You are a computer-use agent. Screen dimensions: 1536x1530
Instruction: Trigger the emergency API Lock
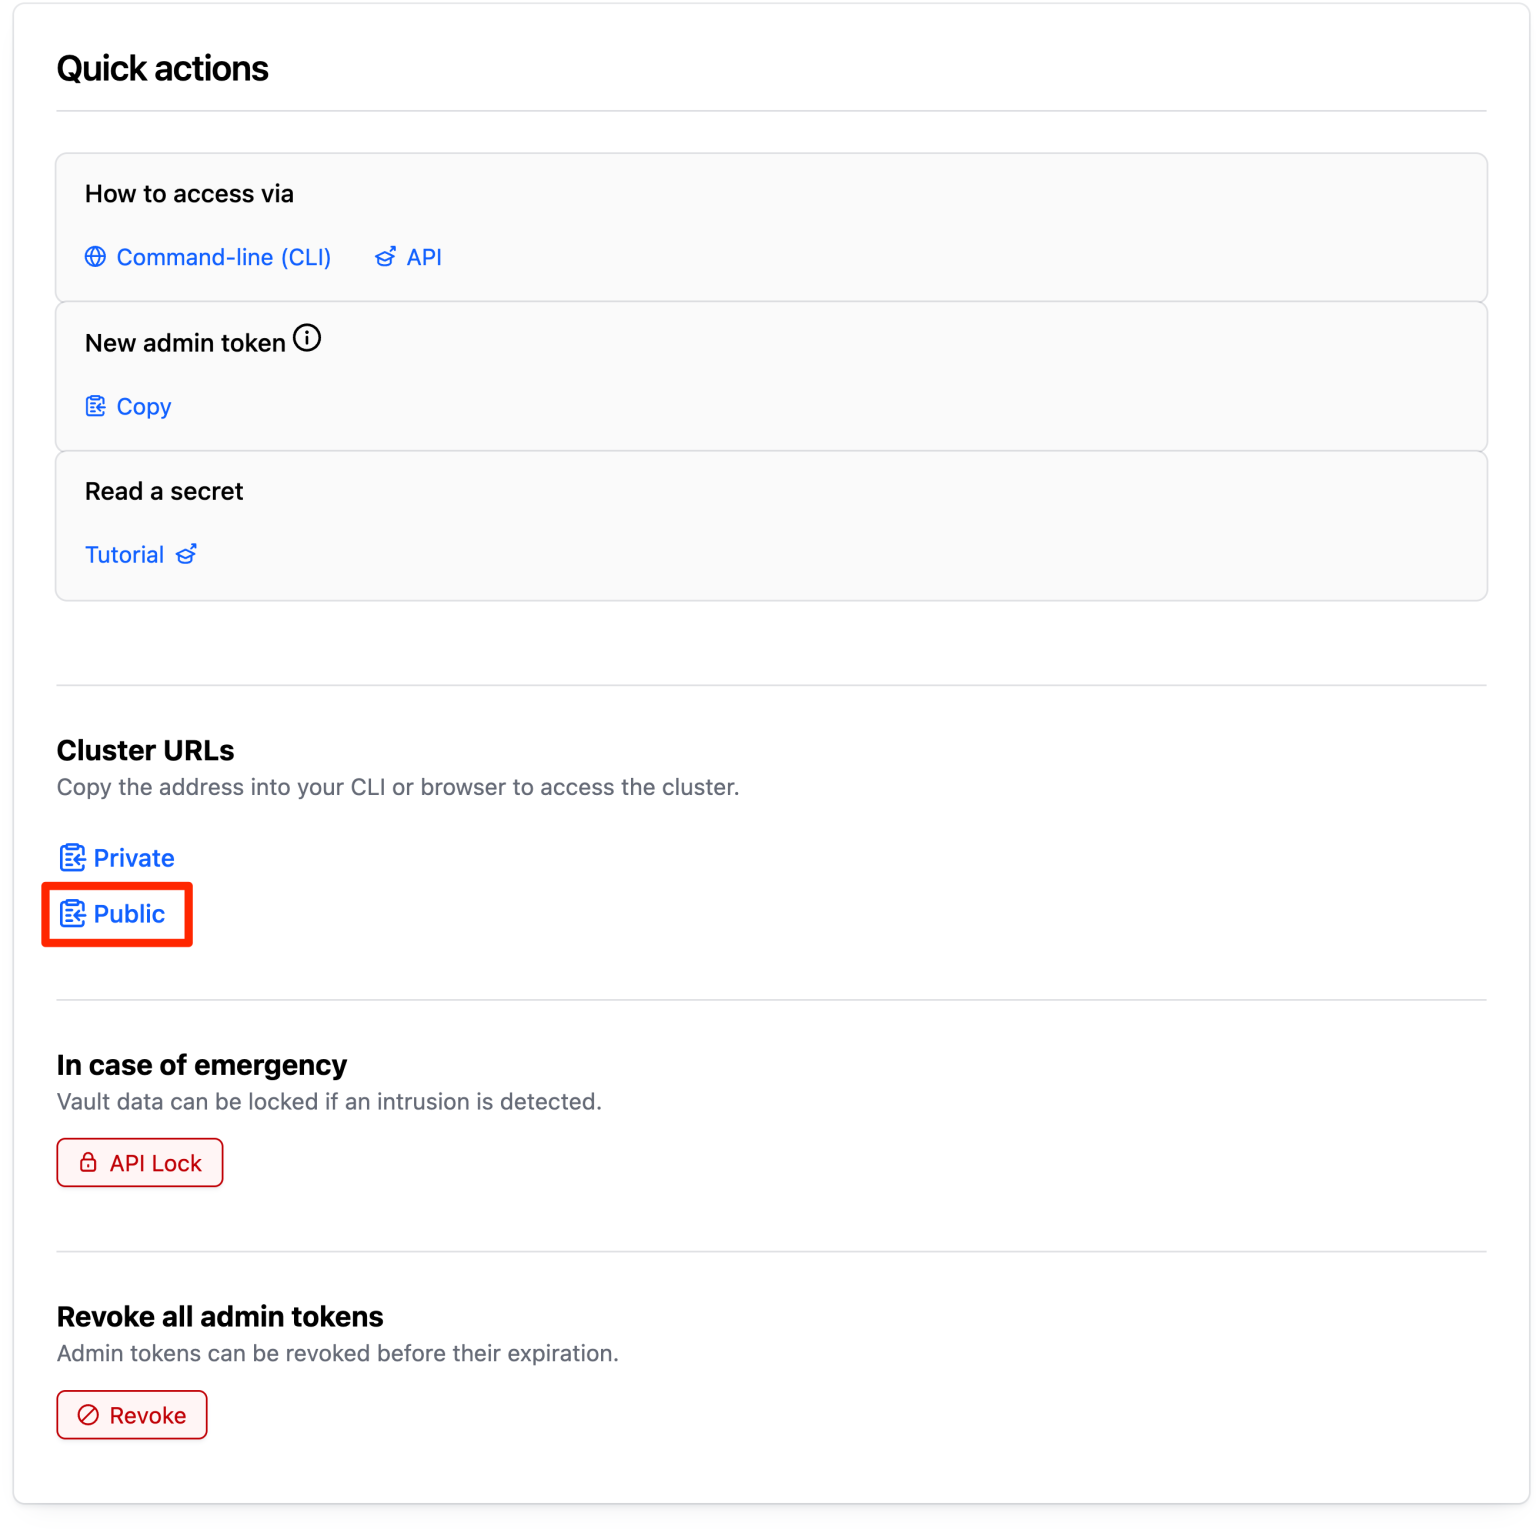click(x=139, y=1162)
